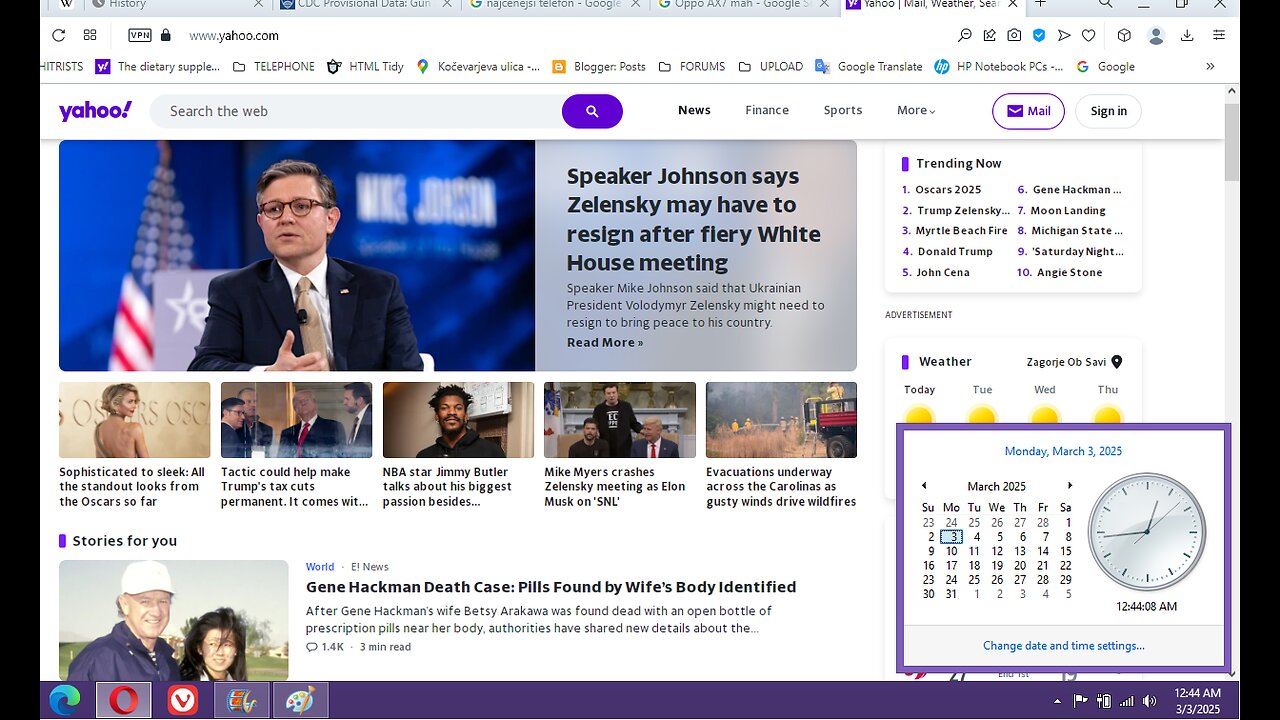The image size is (1280, 720).
Task: Open trending topic Moon Landing
Action: coord(1068,211)
